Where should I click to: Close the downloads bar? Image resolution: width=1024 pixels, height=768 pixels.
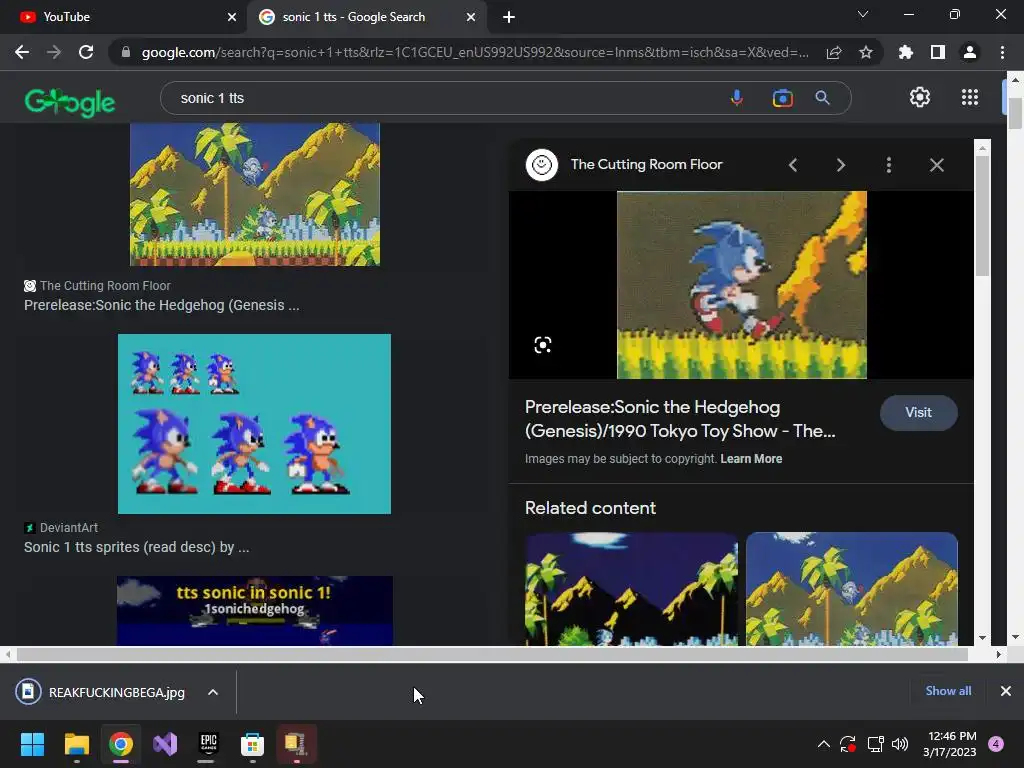1006,691
